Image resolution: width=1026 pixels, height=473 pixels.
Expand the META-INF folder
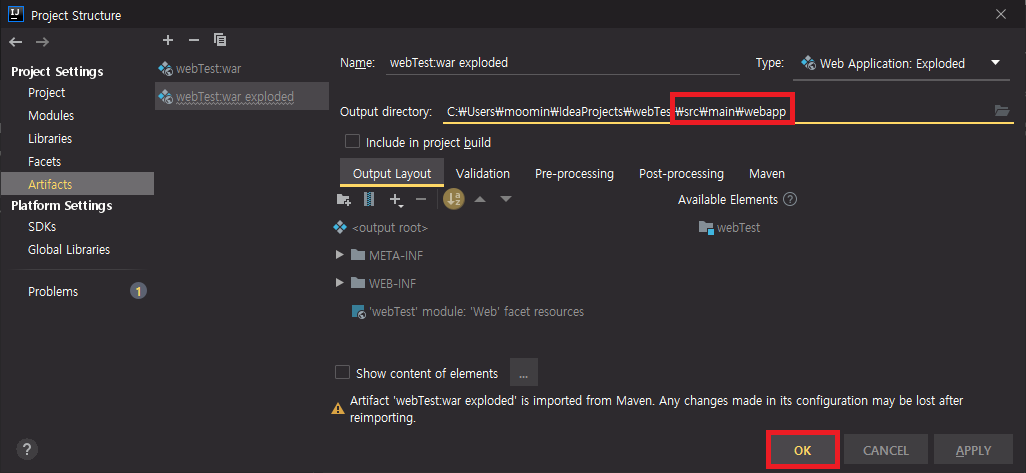tap(339, 254)
